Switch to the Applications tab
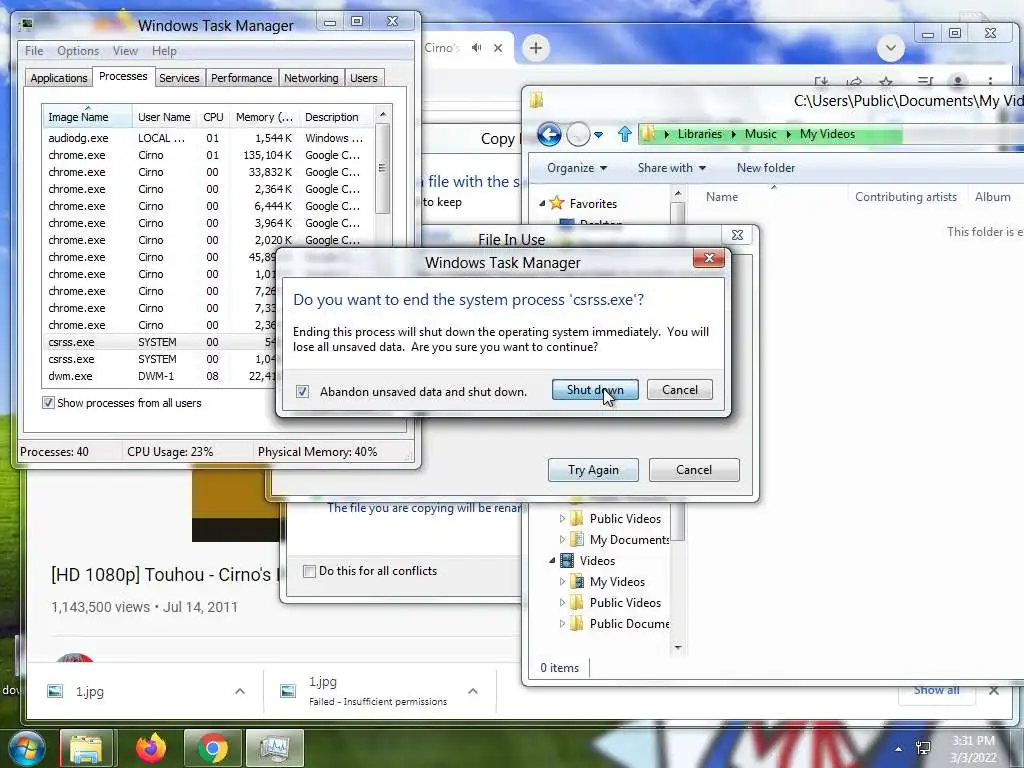Screen dimensions: 1024x768 pyautogui.click(x=59, y=78)
